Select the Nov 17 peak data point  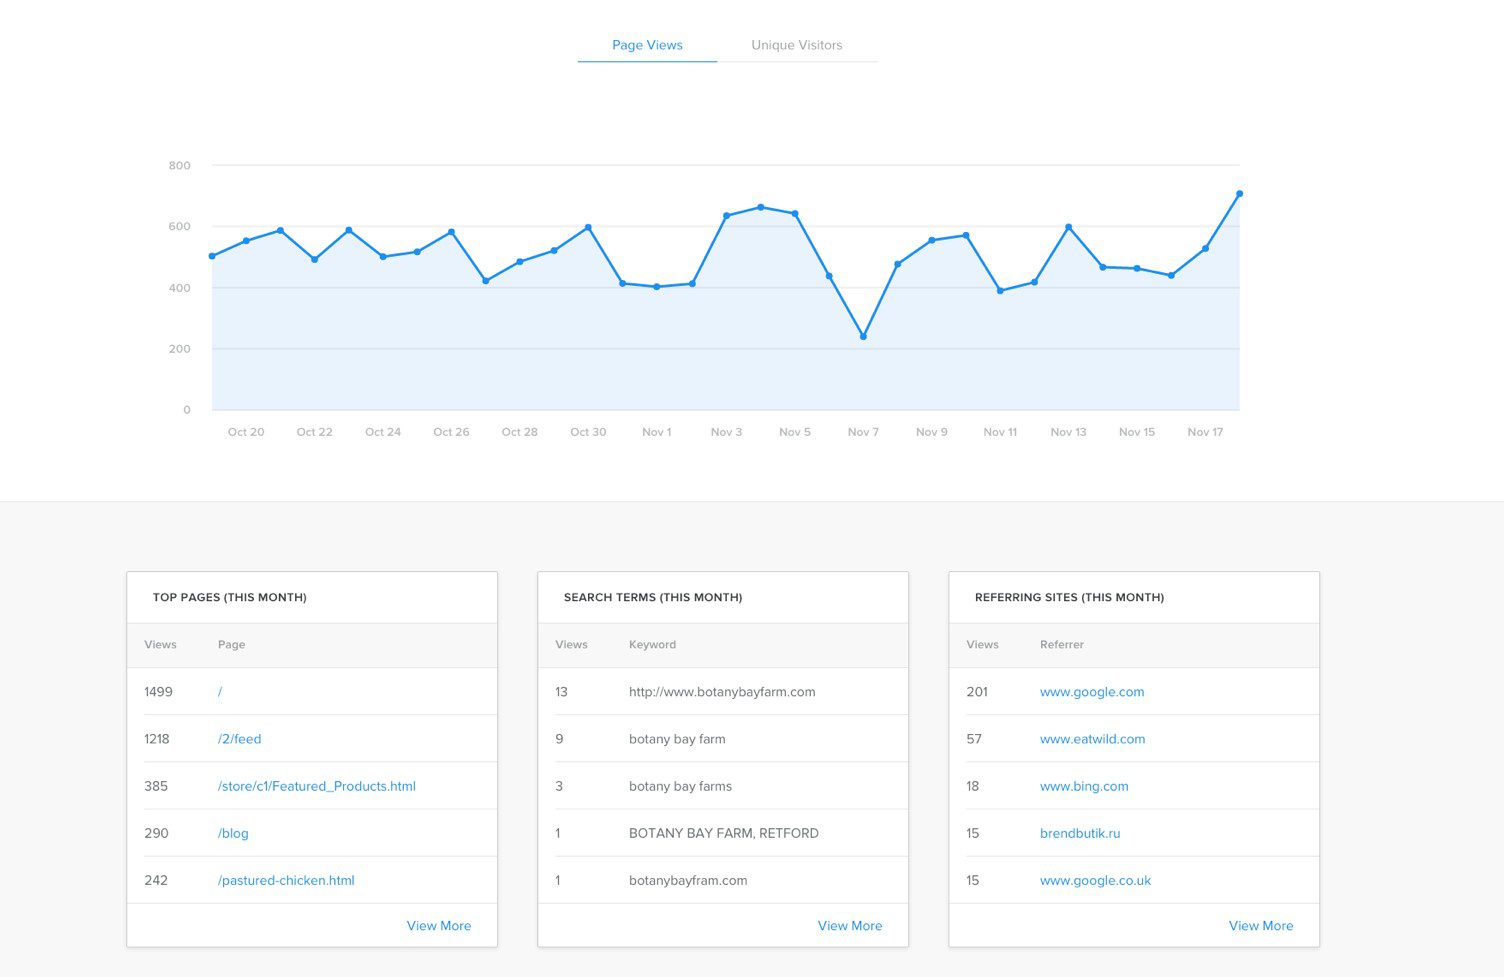pos(1239,193)
